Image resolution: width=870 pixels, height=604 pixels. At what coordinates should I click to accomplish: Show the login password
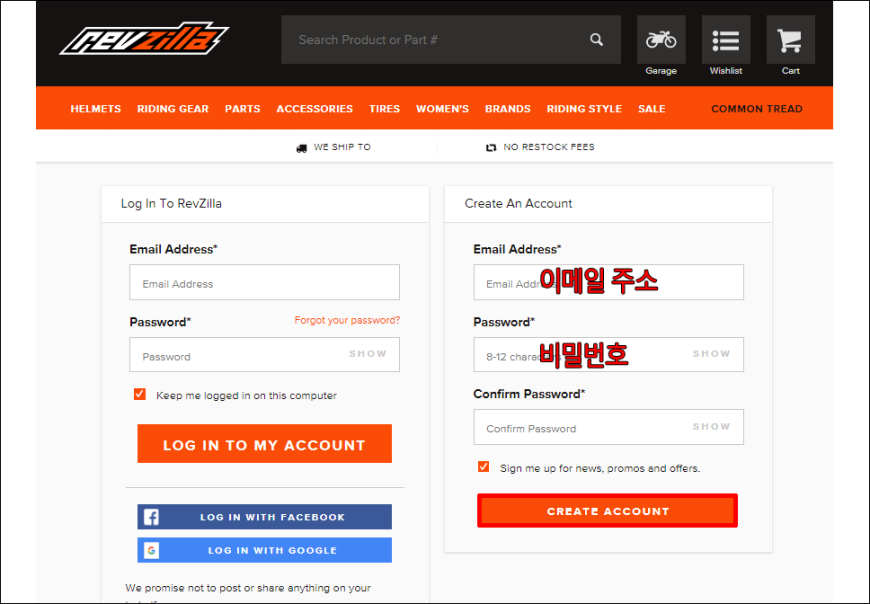[x=367, y=354]
